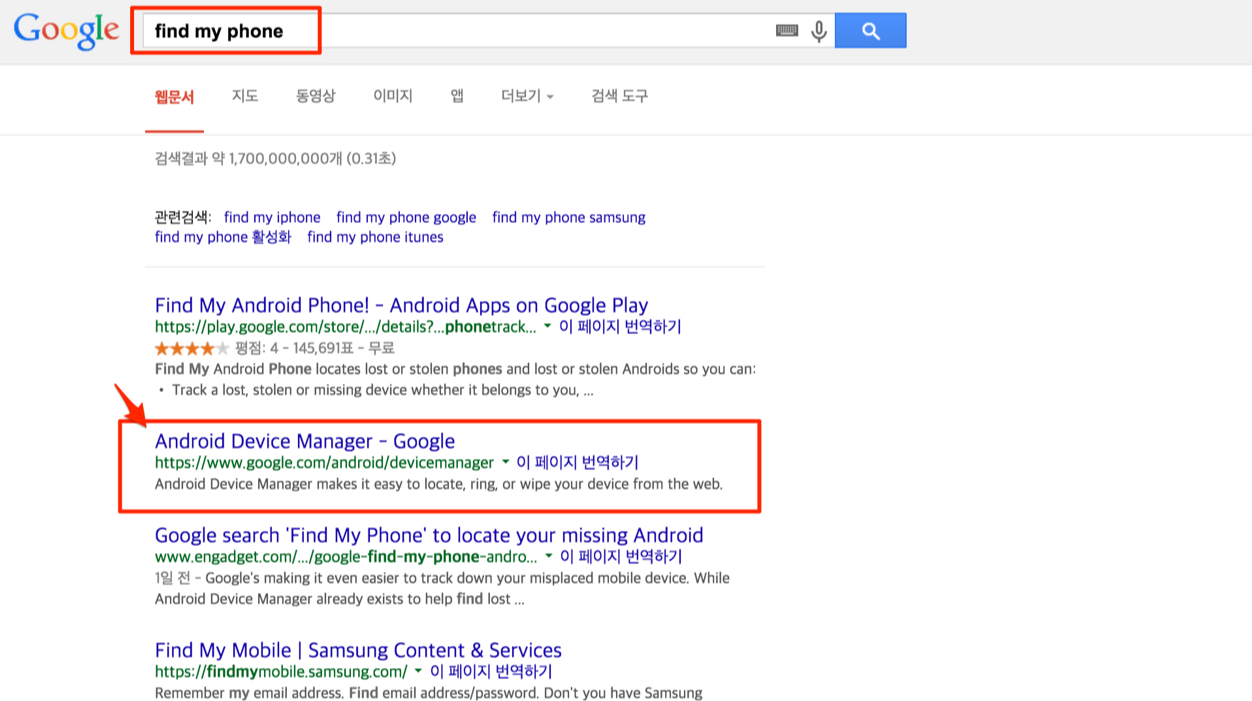Viewport: 1252px width, 701px height.
Task: Click the www.engadget.com URL text
Action: point(345,557)
